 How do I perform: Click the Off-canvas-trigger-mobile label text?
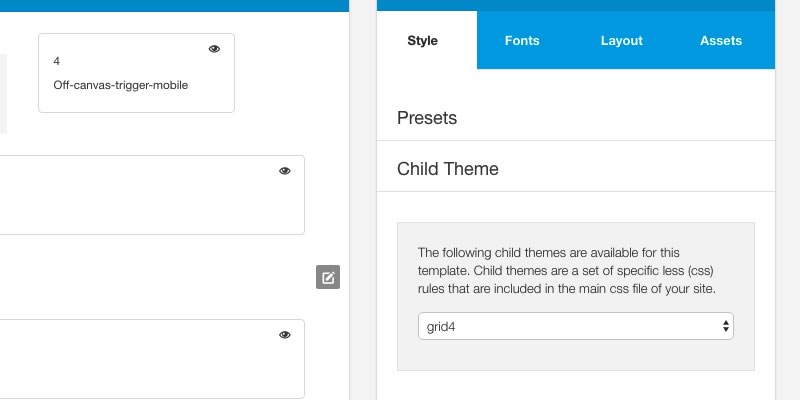pyautogui.click(x=121, y=85)
